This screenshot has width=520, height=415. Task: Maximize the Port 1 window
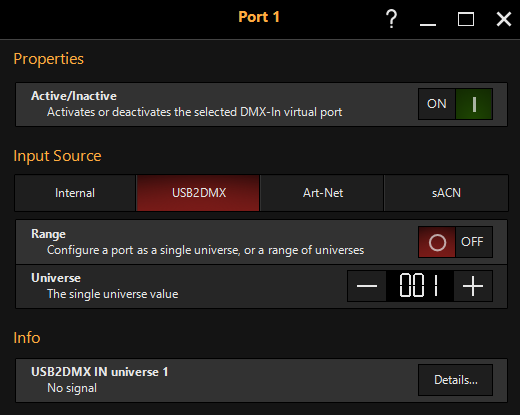click(466, 19)
